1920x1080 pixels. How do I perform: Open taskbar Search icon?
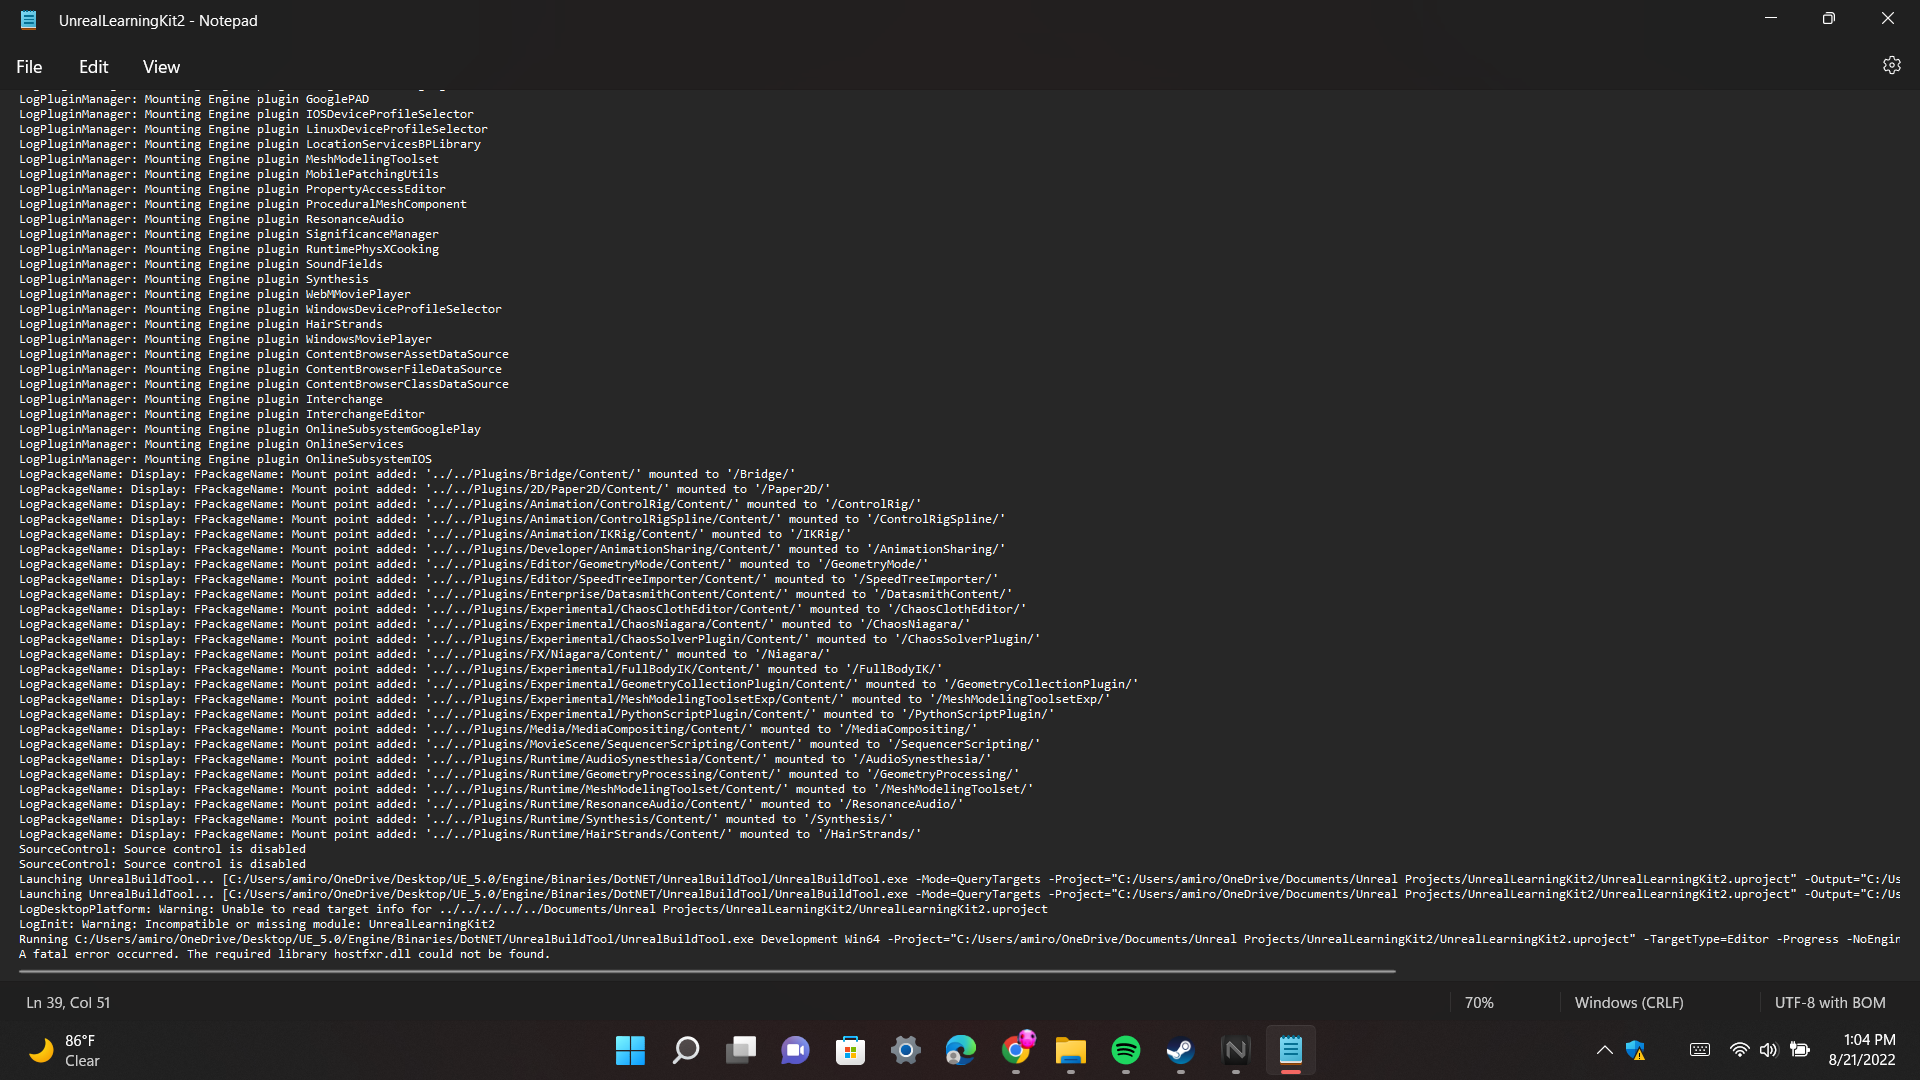[686, 1050]
